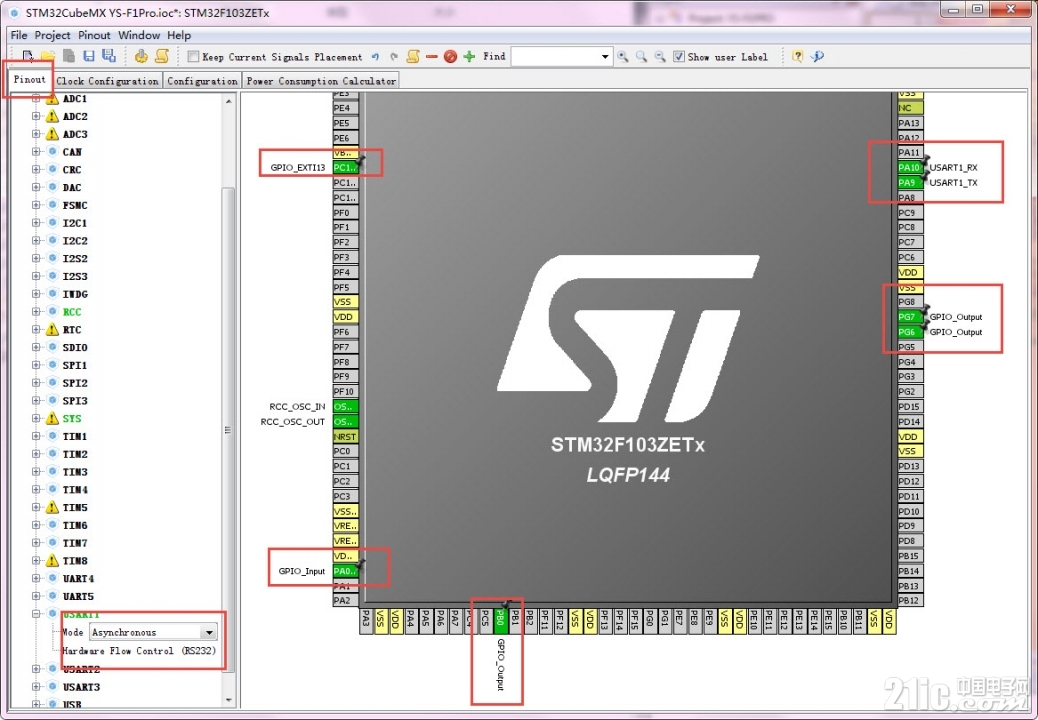
Task: Click the magnifier icon nearest the Find box
Action: pos(623,57)
